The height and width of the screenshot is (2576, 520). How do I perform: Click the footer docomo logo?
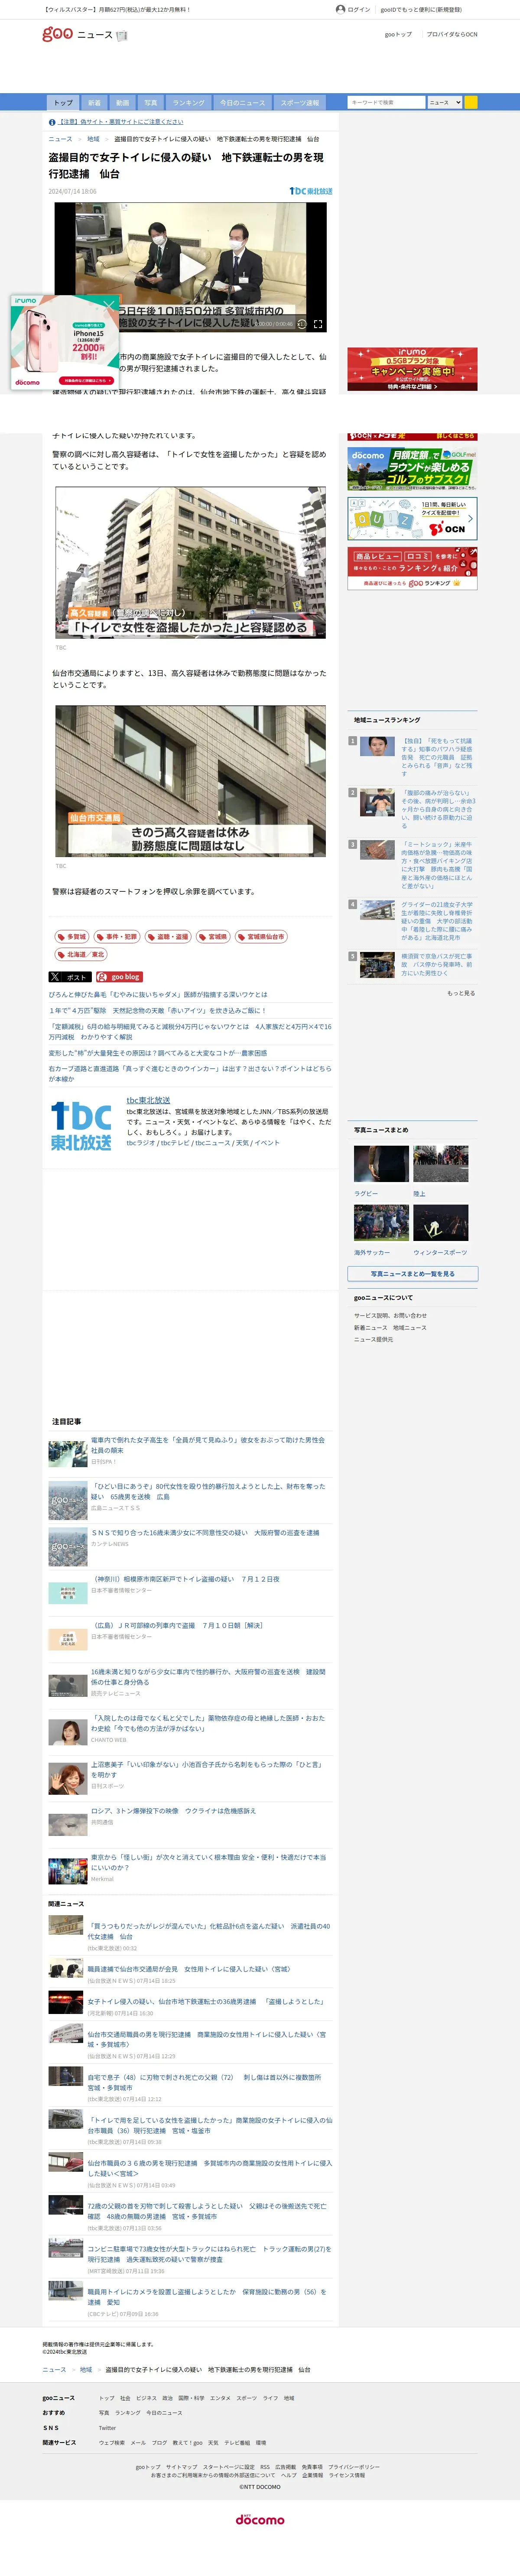pyautogui.click(x=260, y=2520)
